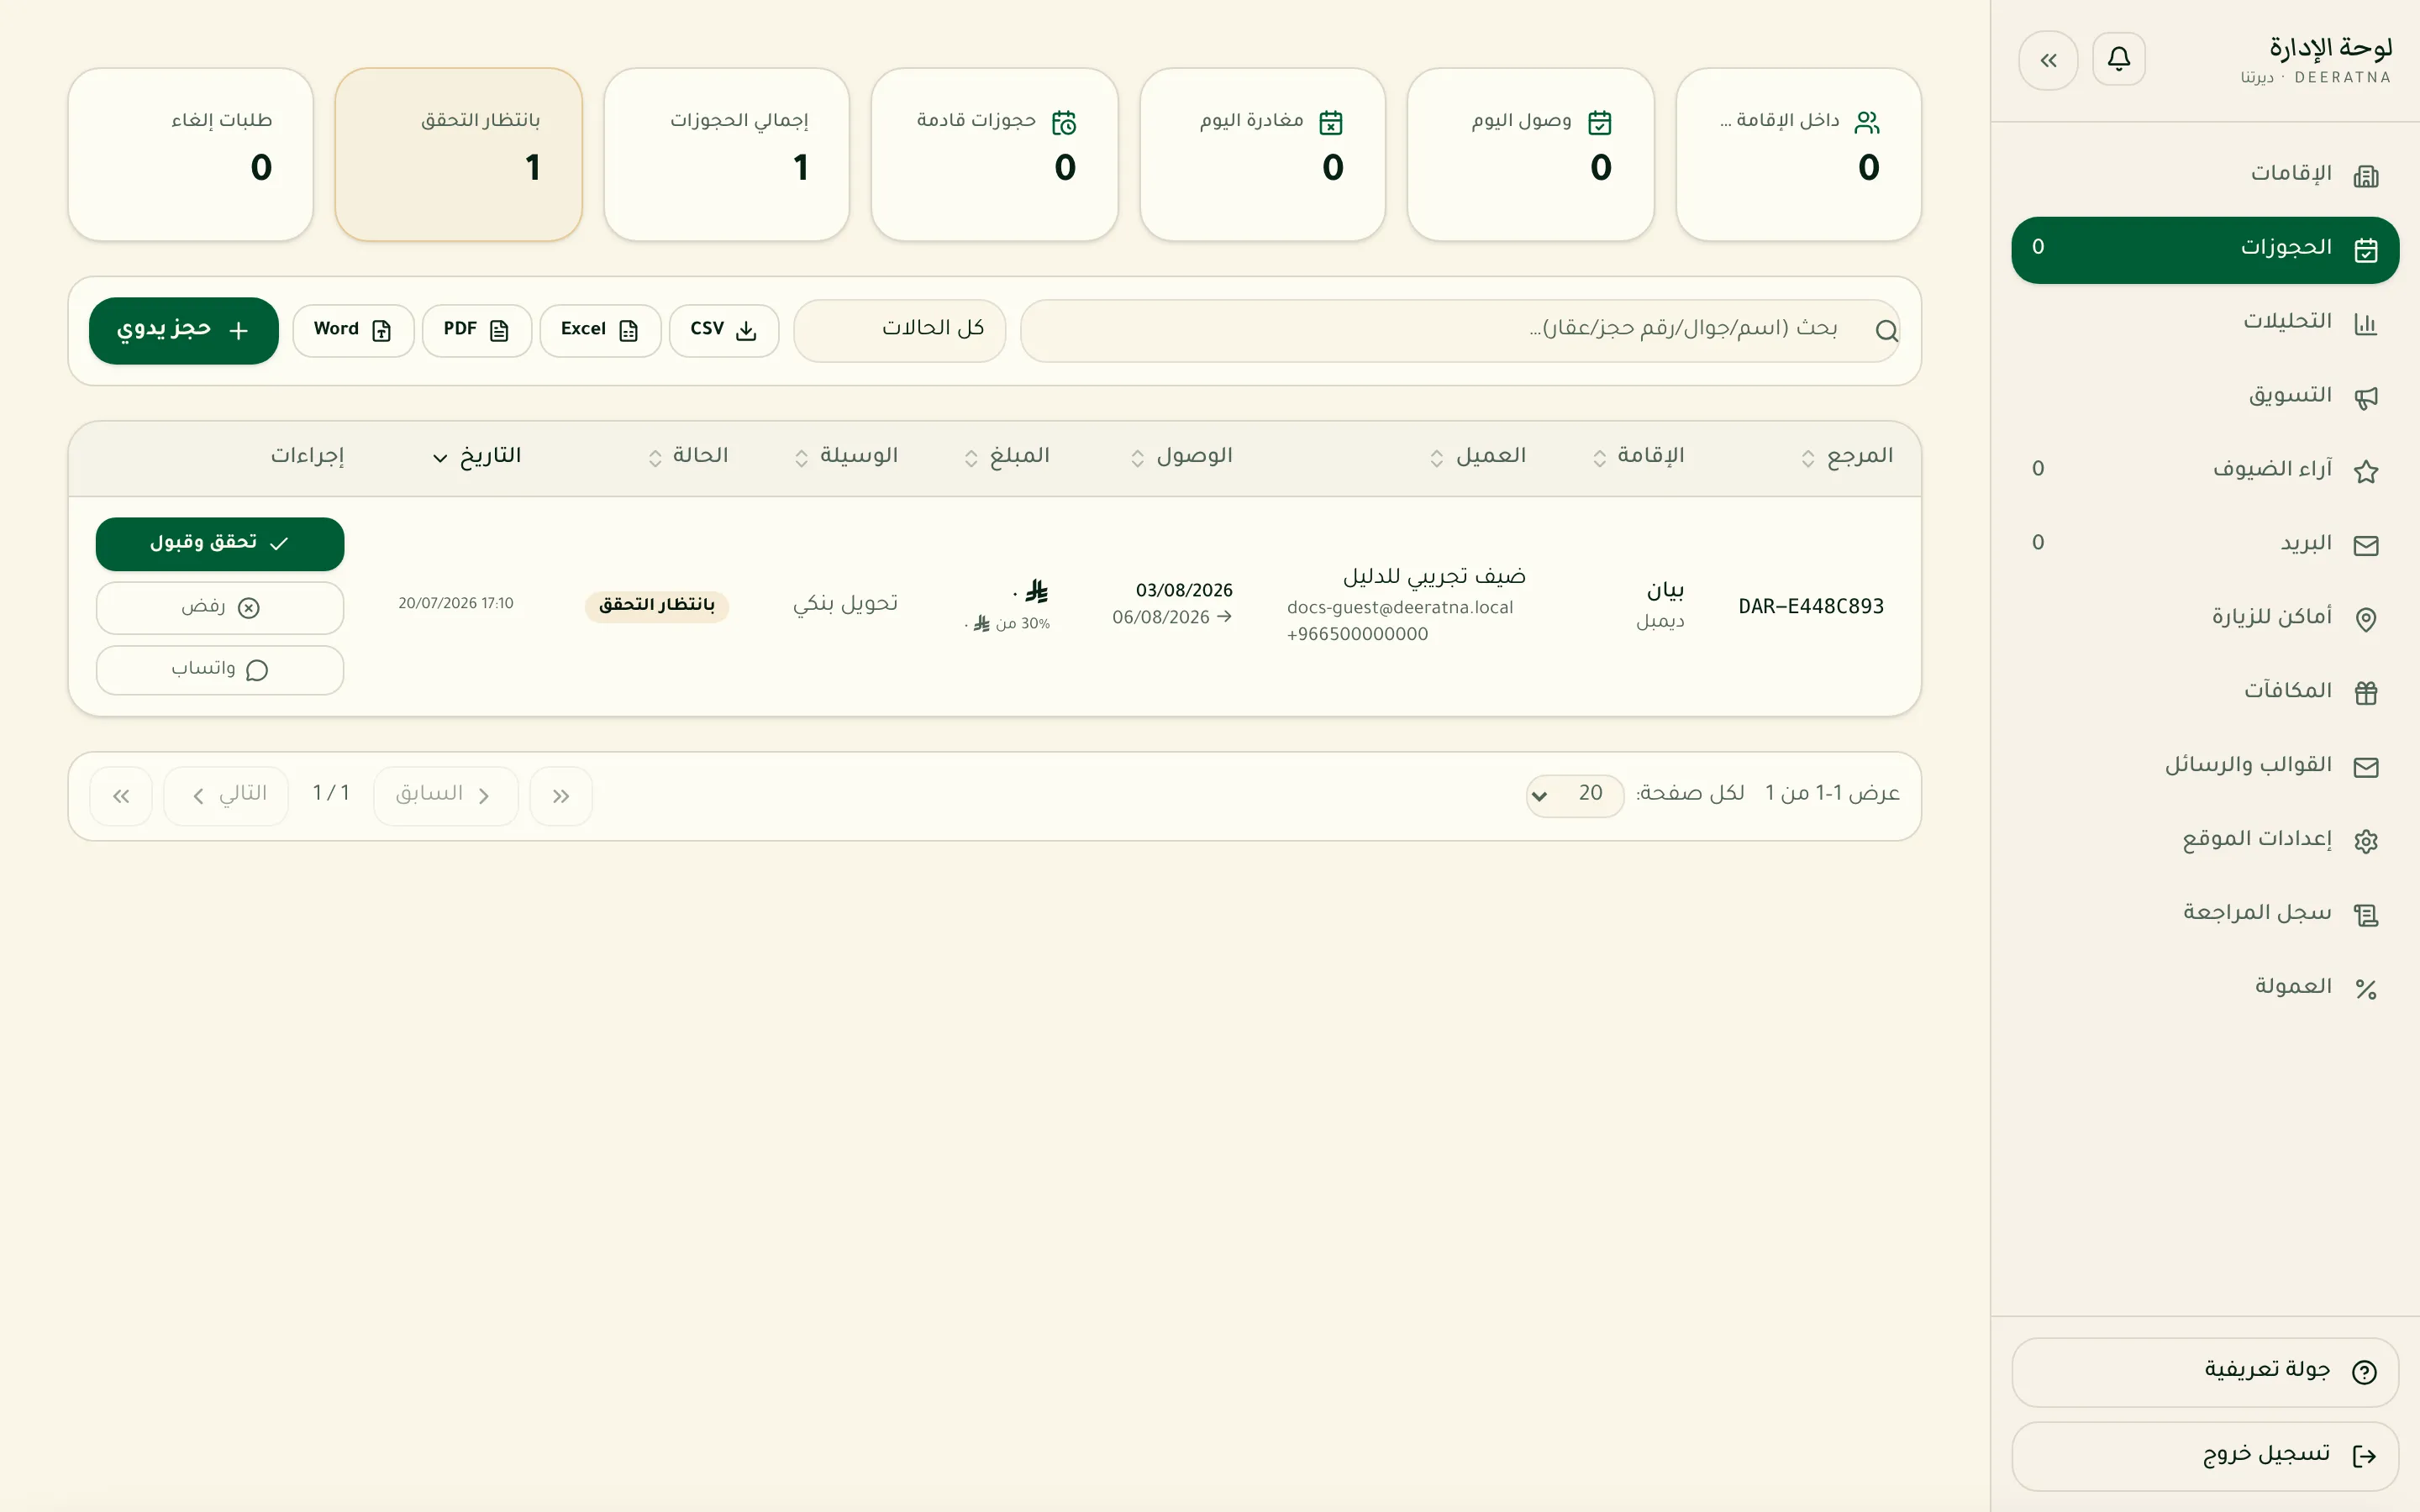This screenshot has height=1512, width=2420.
Task: Click the مغادرة اليوم calendar-x icon
Action: tap(1330, 123)
